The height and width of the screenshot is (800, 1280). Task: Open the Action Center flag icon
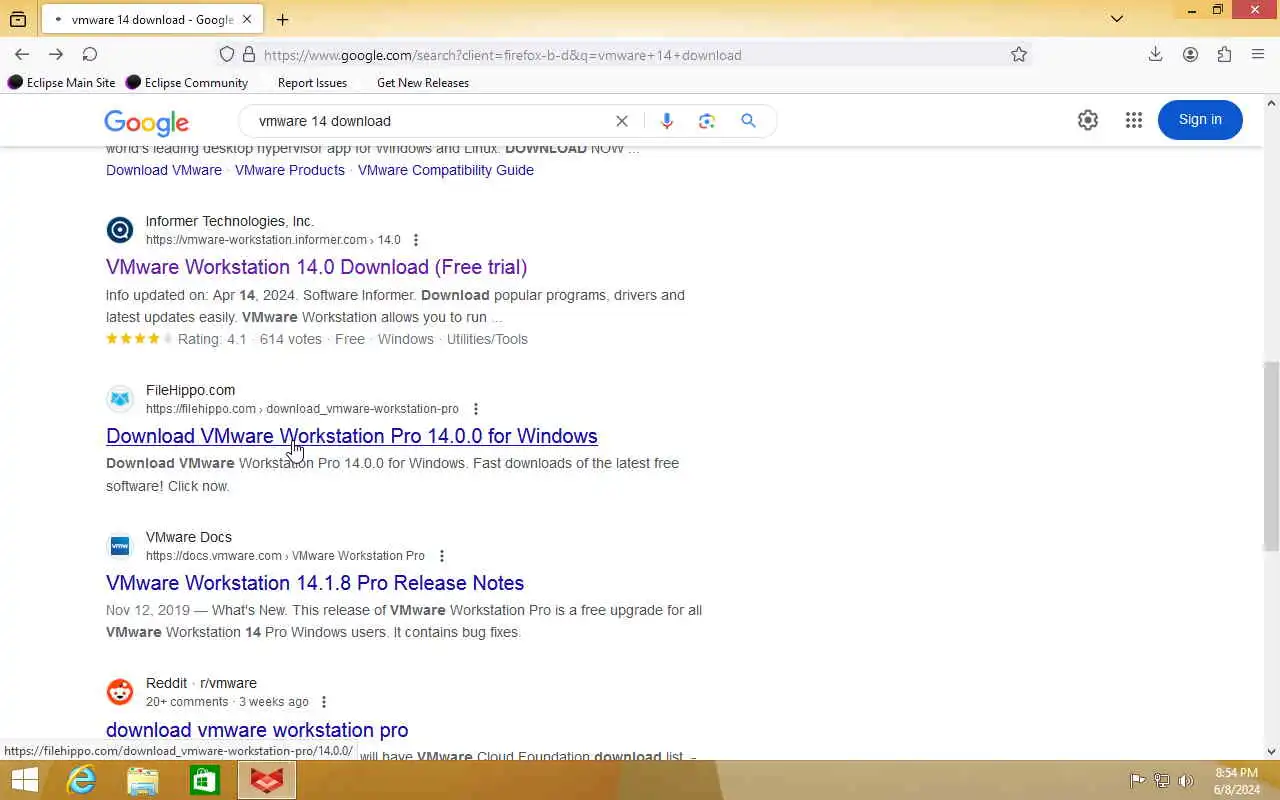[x=1137, y=781]
